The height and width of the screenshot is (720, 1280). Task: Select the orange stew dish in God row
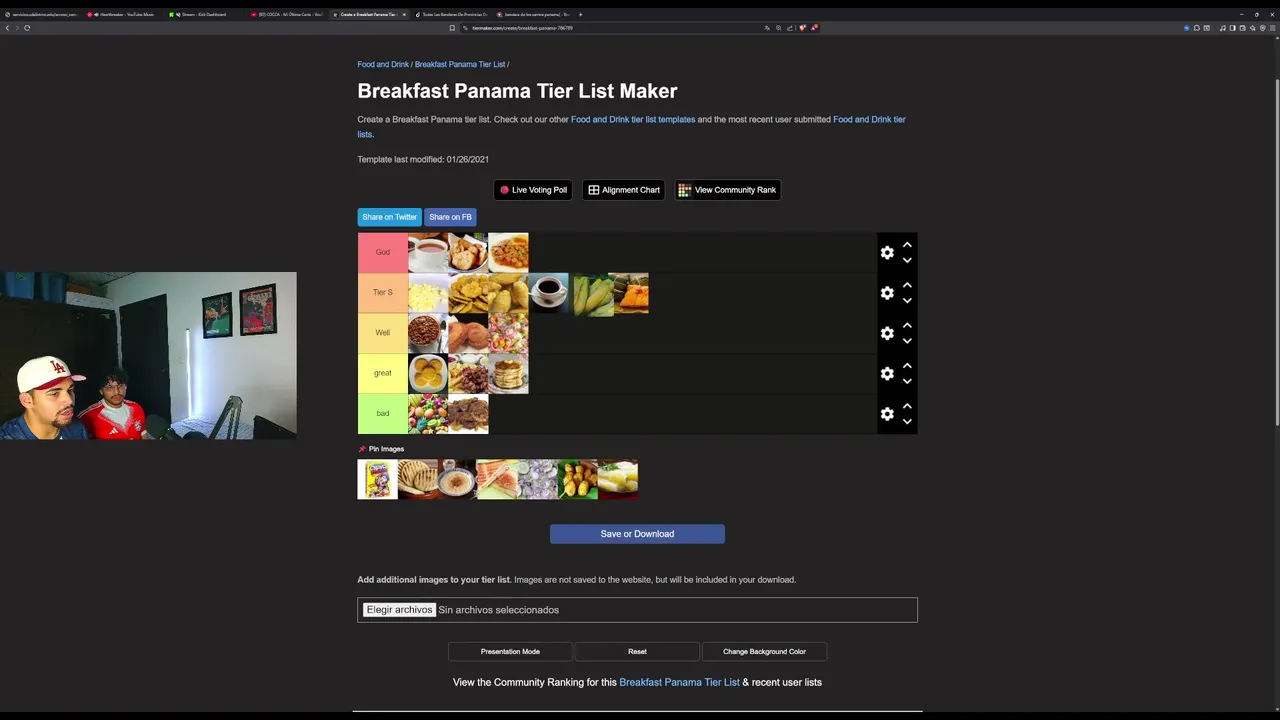(x=508, y=253)
